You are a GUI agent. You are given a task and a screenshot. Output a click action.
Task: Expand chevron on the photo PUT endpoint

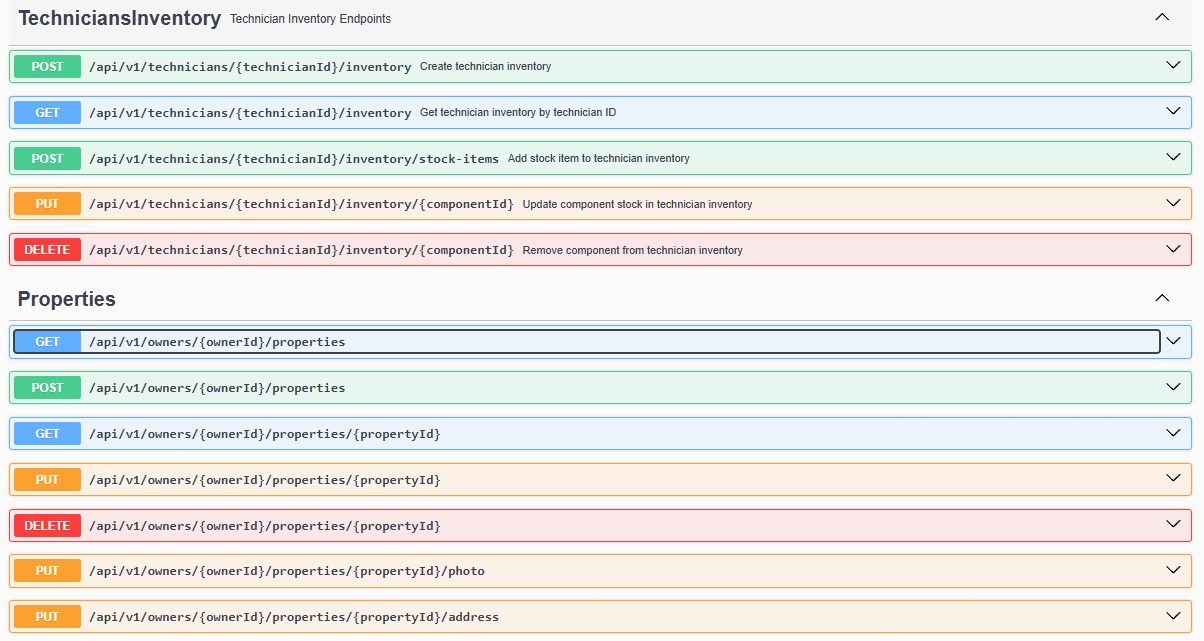coord(1174,570)
